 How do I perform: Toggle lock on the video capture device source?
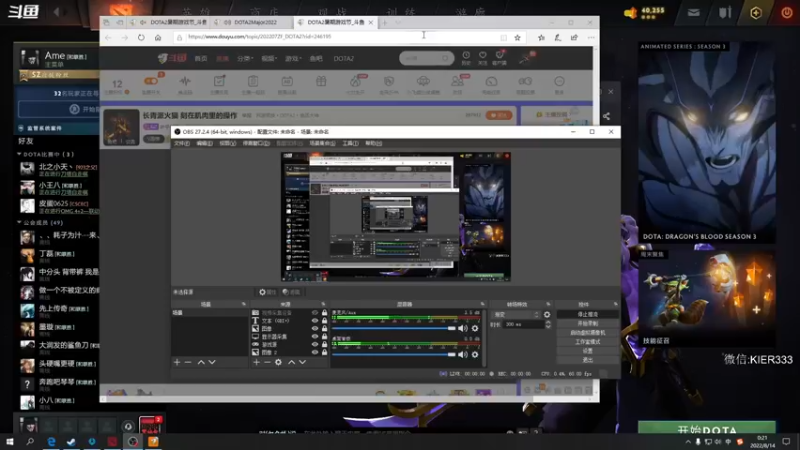click(324, 313)
